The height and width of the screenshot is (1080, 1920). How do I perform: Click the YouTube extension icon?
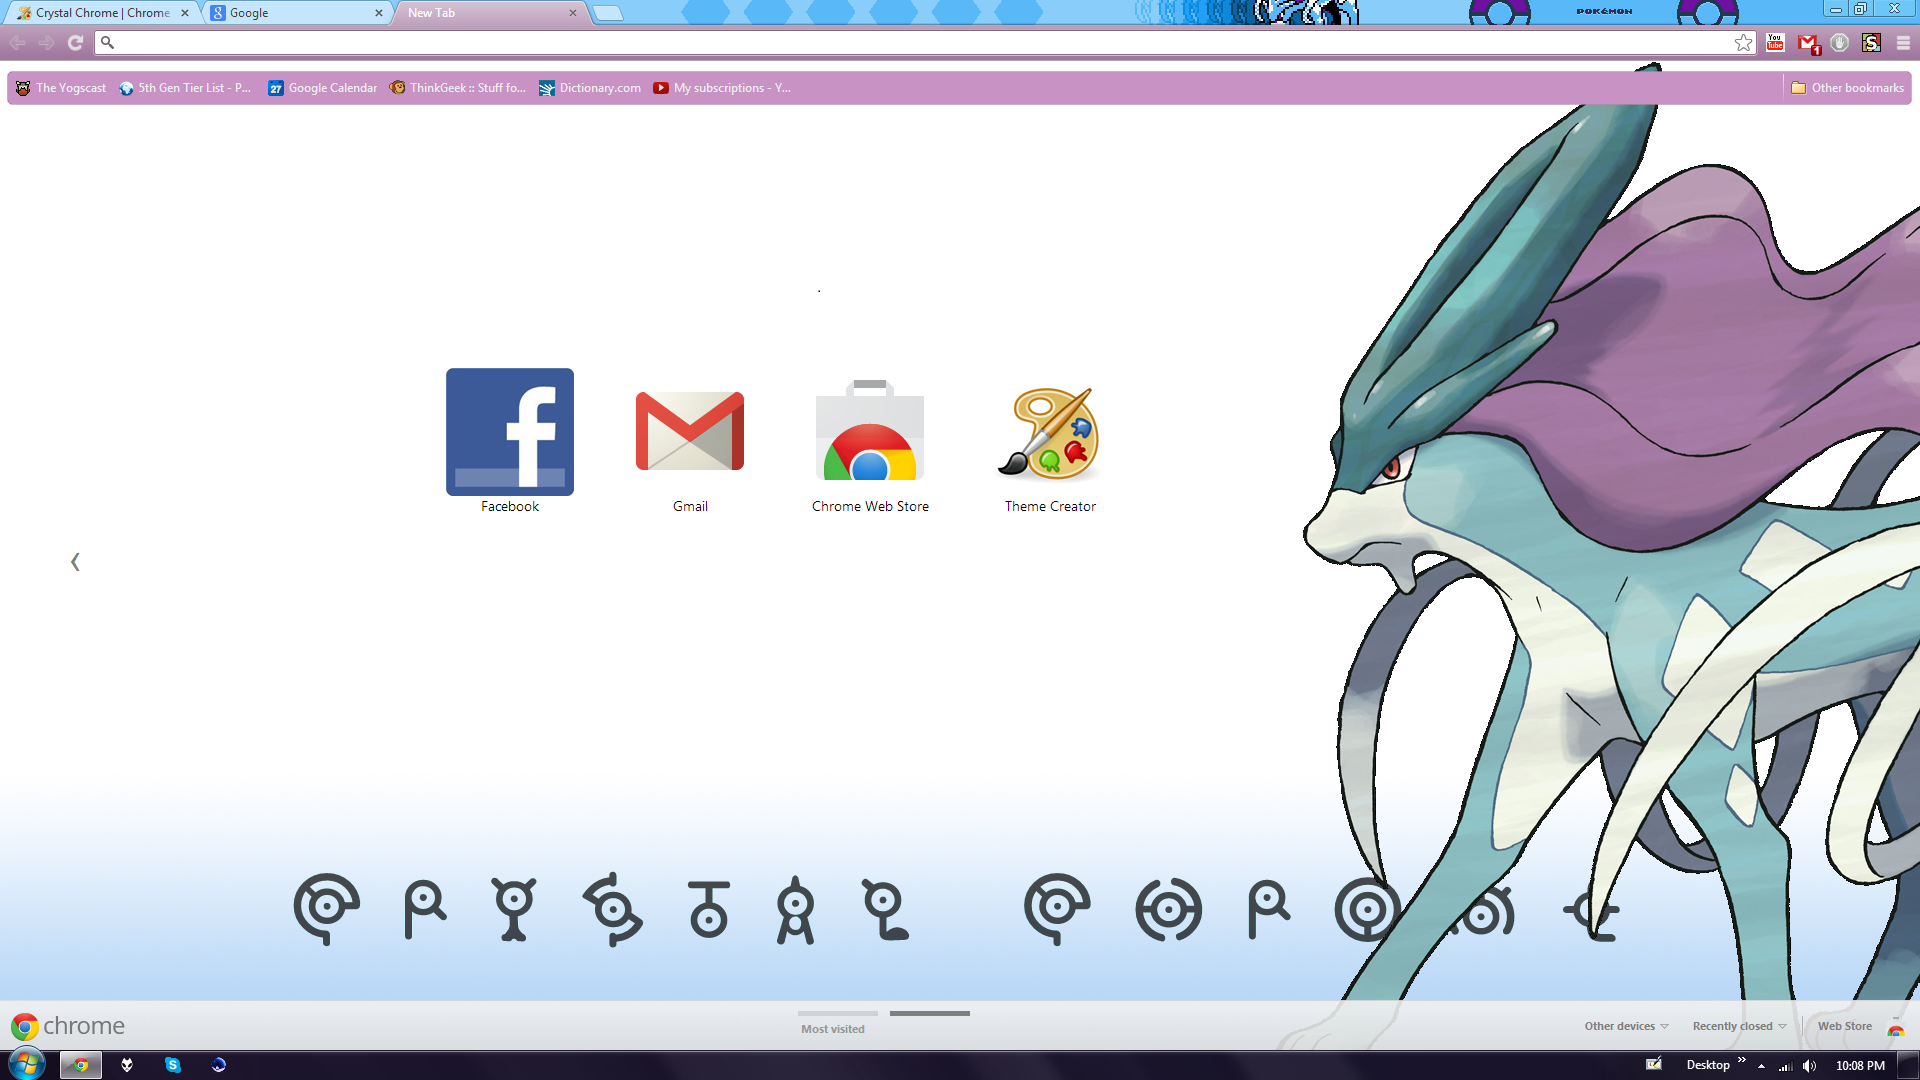[x=1775, y=42]
